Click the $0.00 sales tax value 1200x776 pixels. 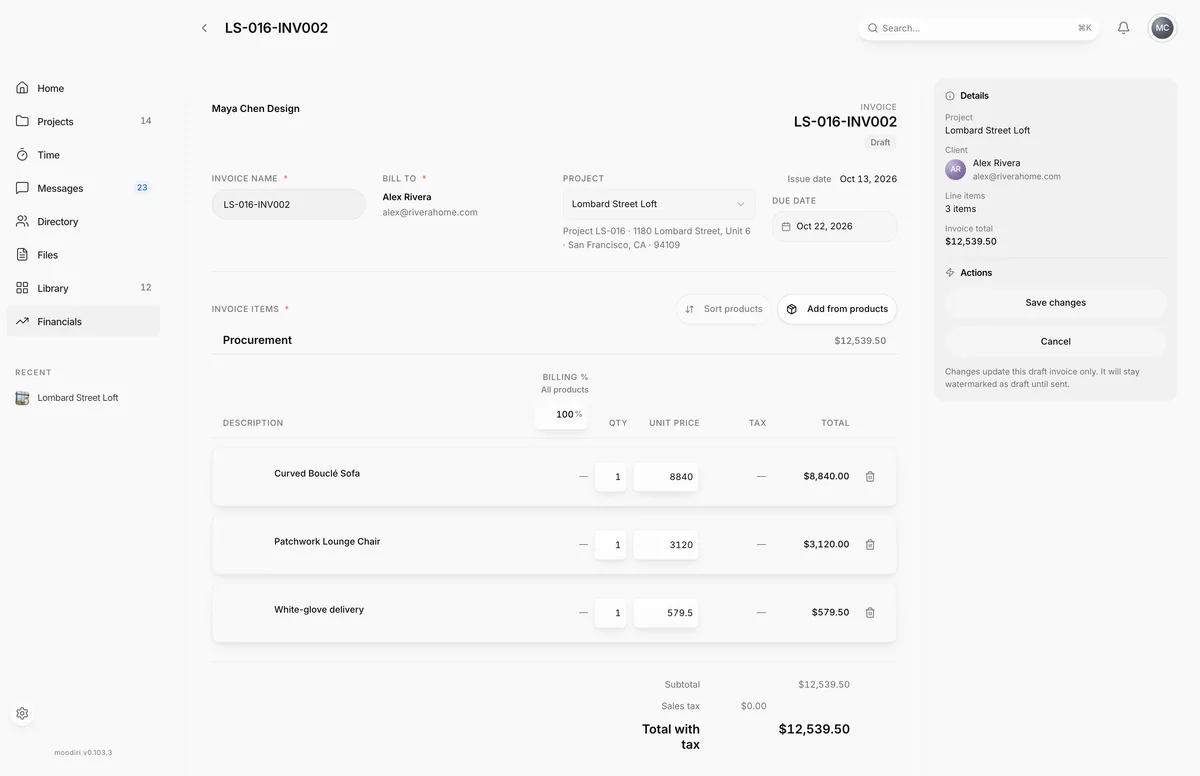click(x=754, y=707)
